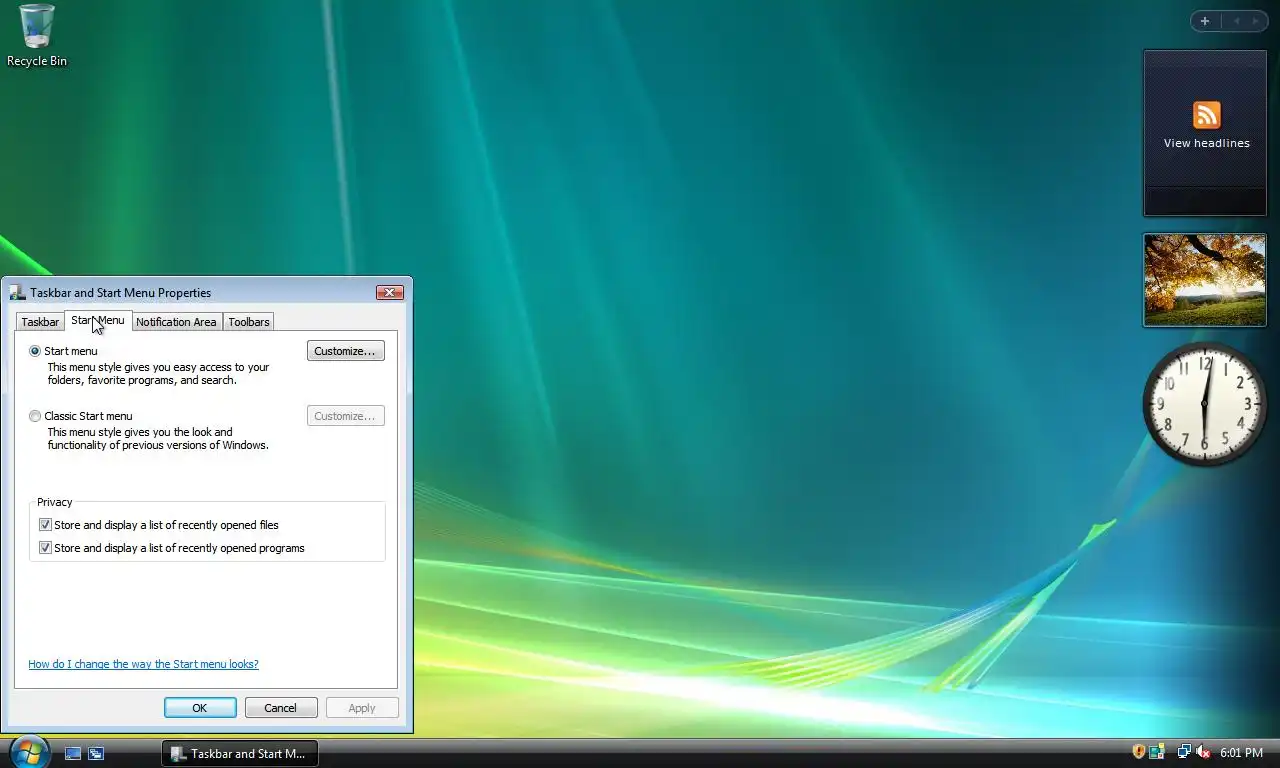
Task: Click the OK button
Action: [x=200, y=708]
